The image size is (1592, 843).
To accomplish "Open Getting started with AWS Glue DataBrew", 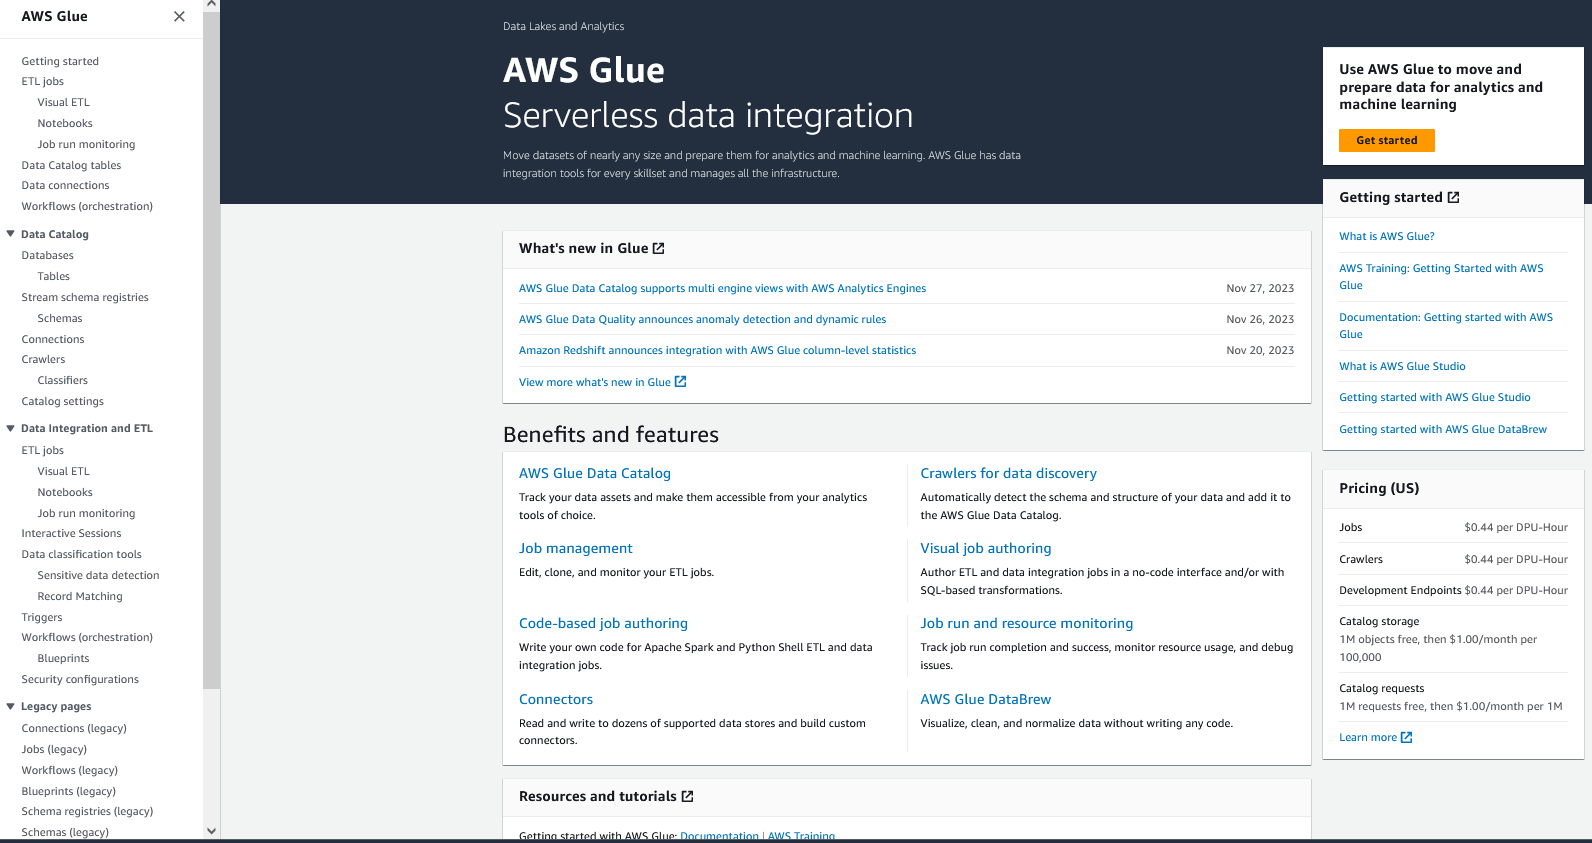I will coord(1442,429).
